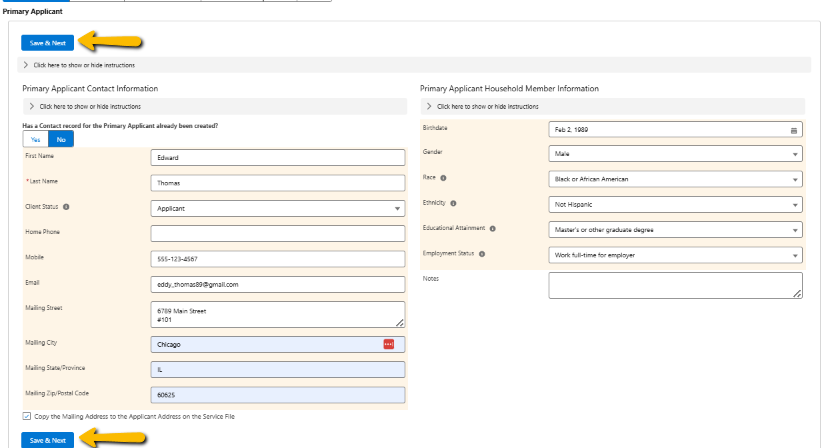This screenshot has height=448, width=821.
Task: Select Yes for existing Contact record
Action: point(35,139)
